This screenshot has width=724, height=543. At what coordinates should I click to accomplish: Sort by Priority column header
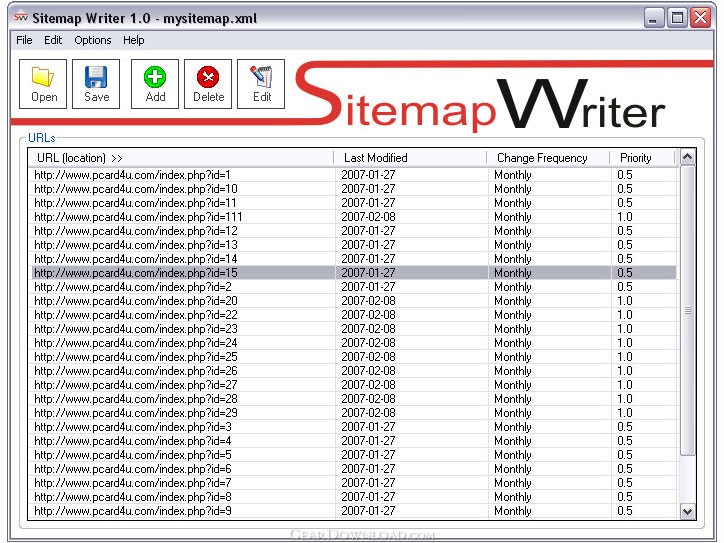point(642,158)
